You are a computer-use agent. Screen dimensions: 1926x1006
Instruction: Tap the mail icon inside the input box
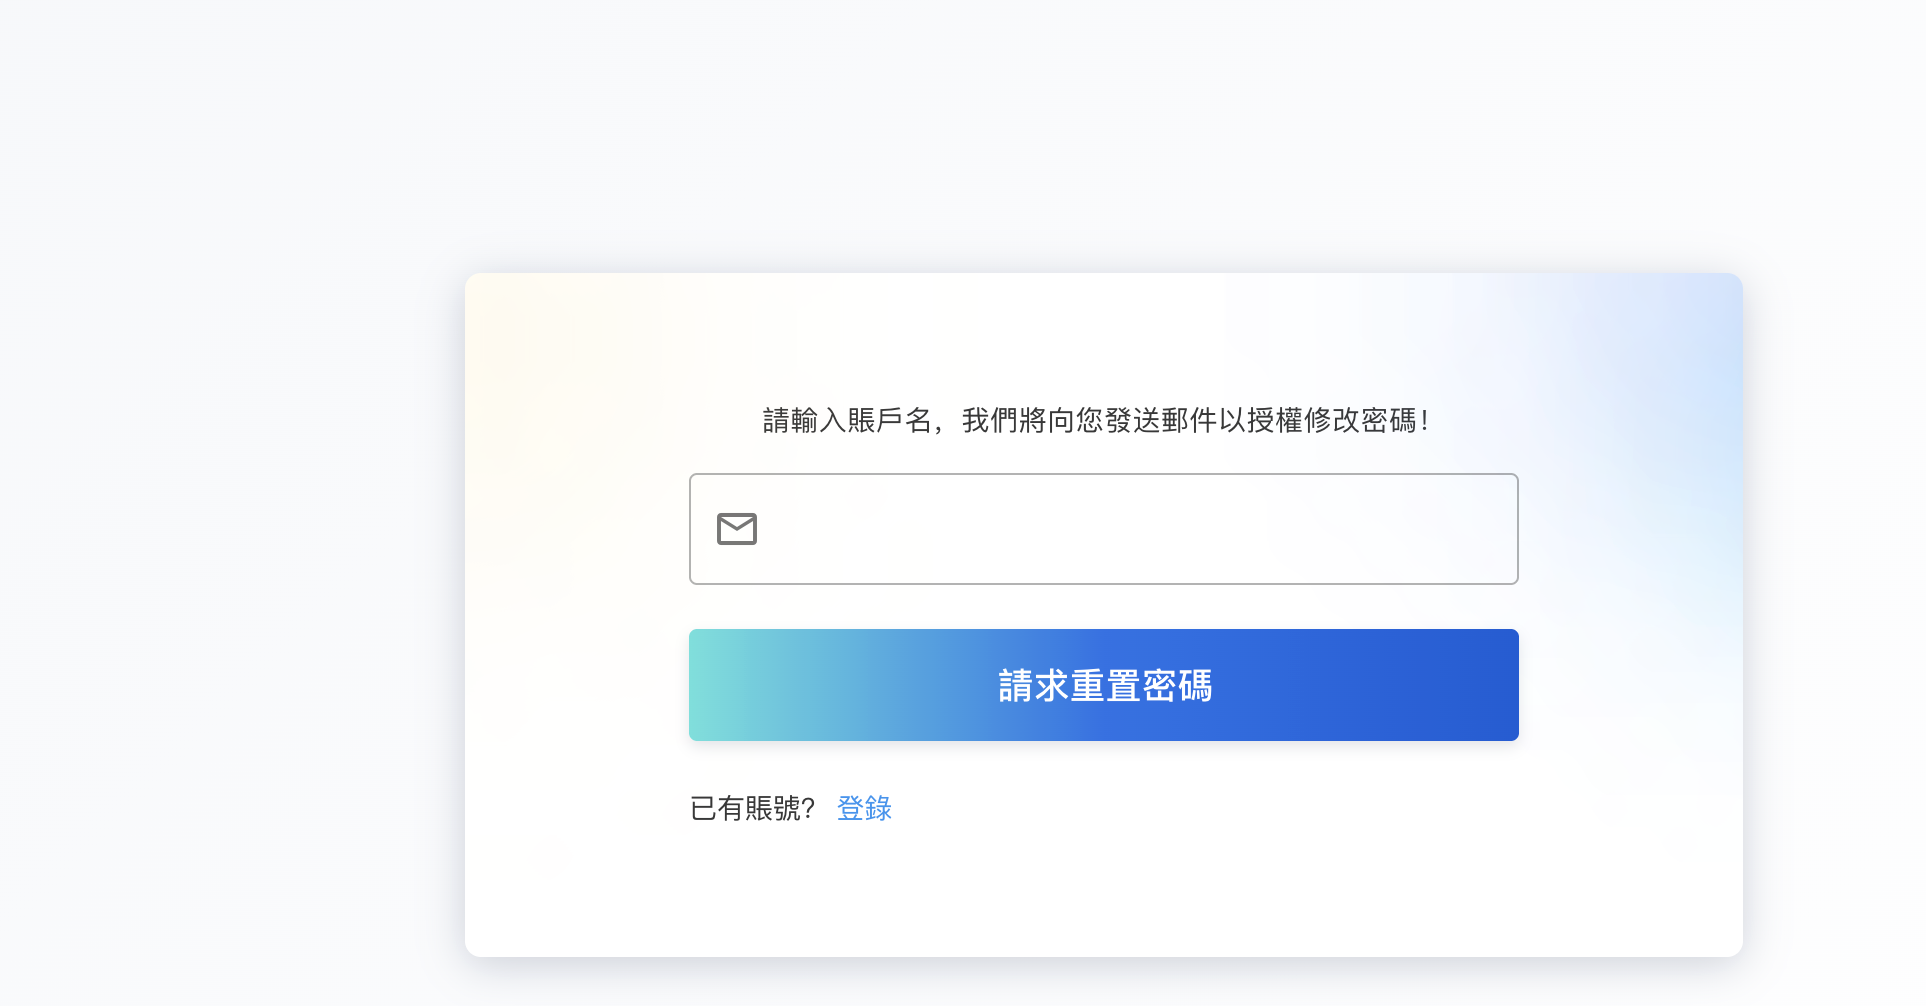[x=737, y=529]
